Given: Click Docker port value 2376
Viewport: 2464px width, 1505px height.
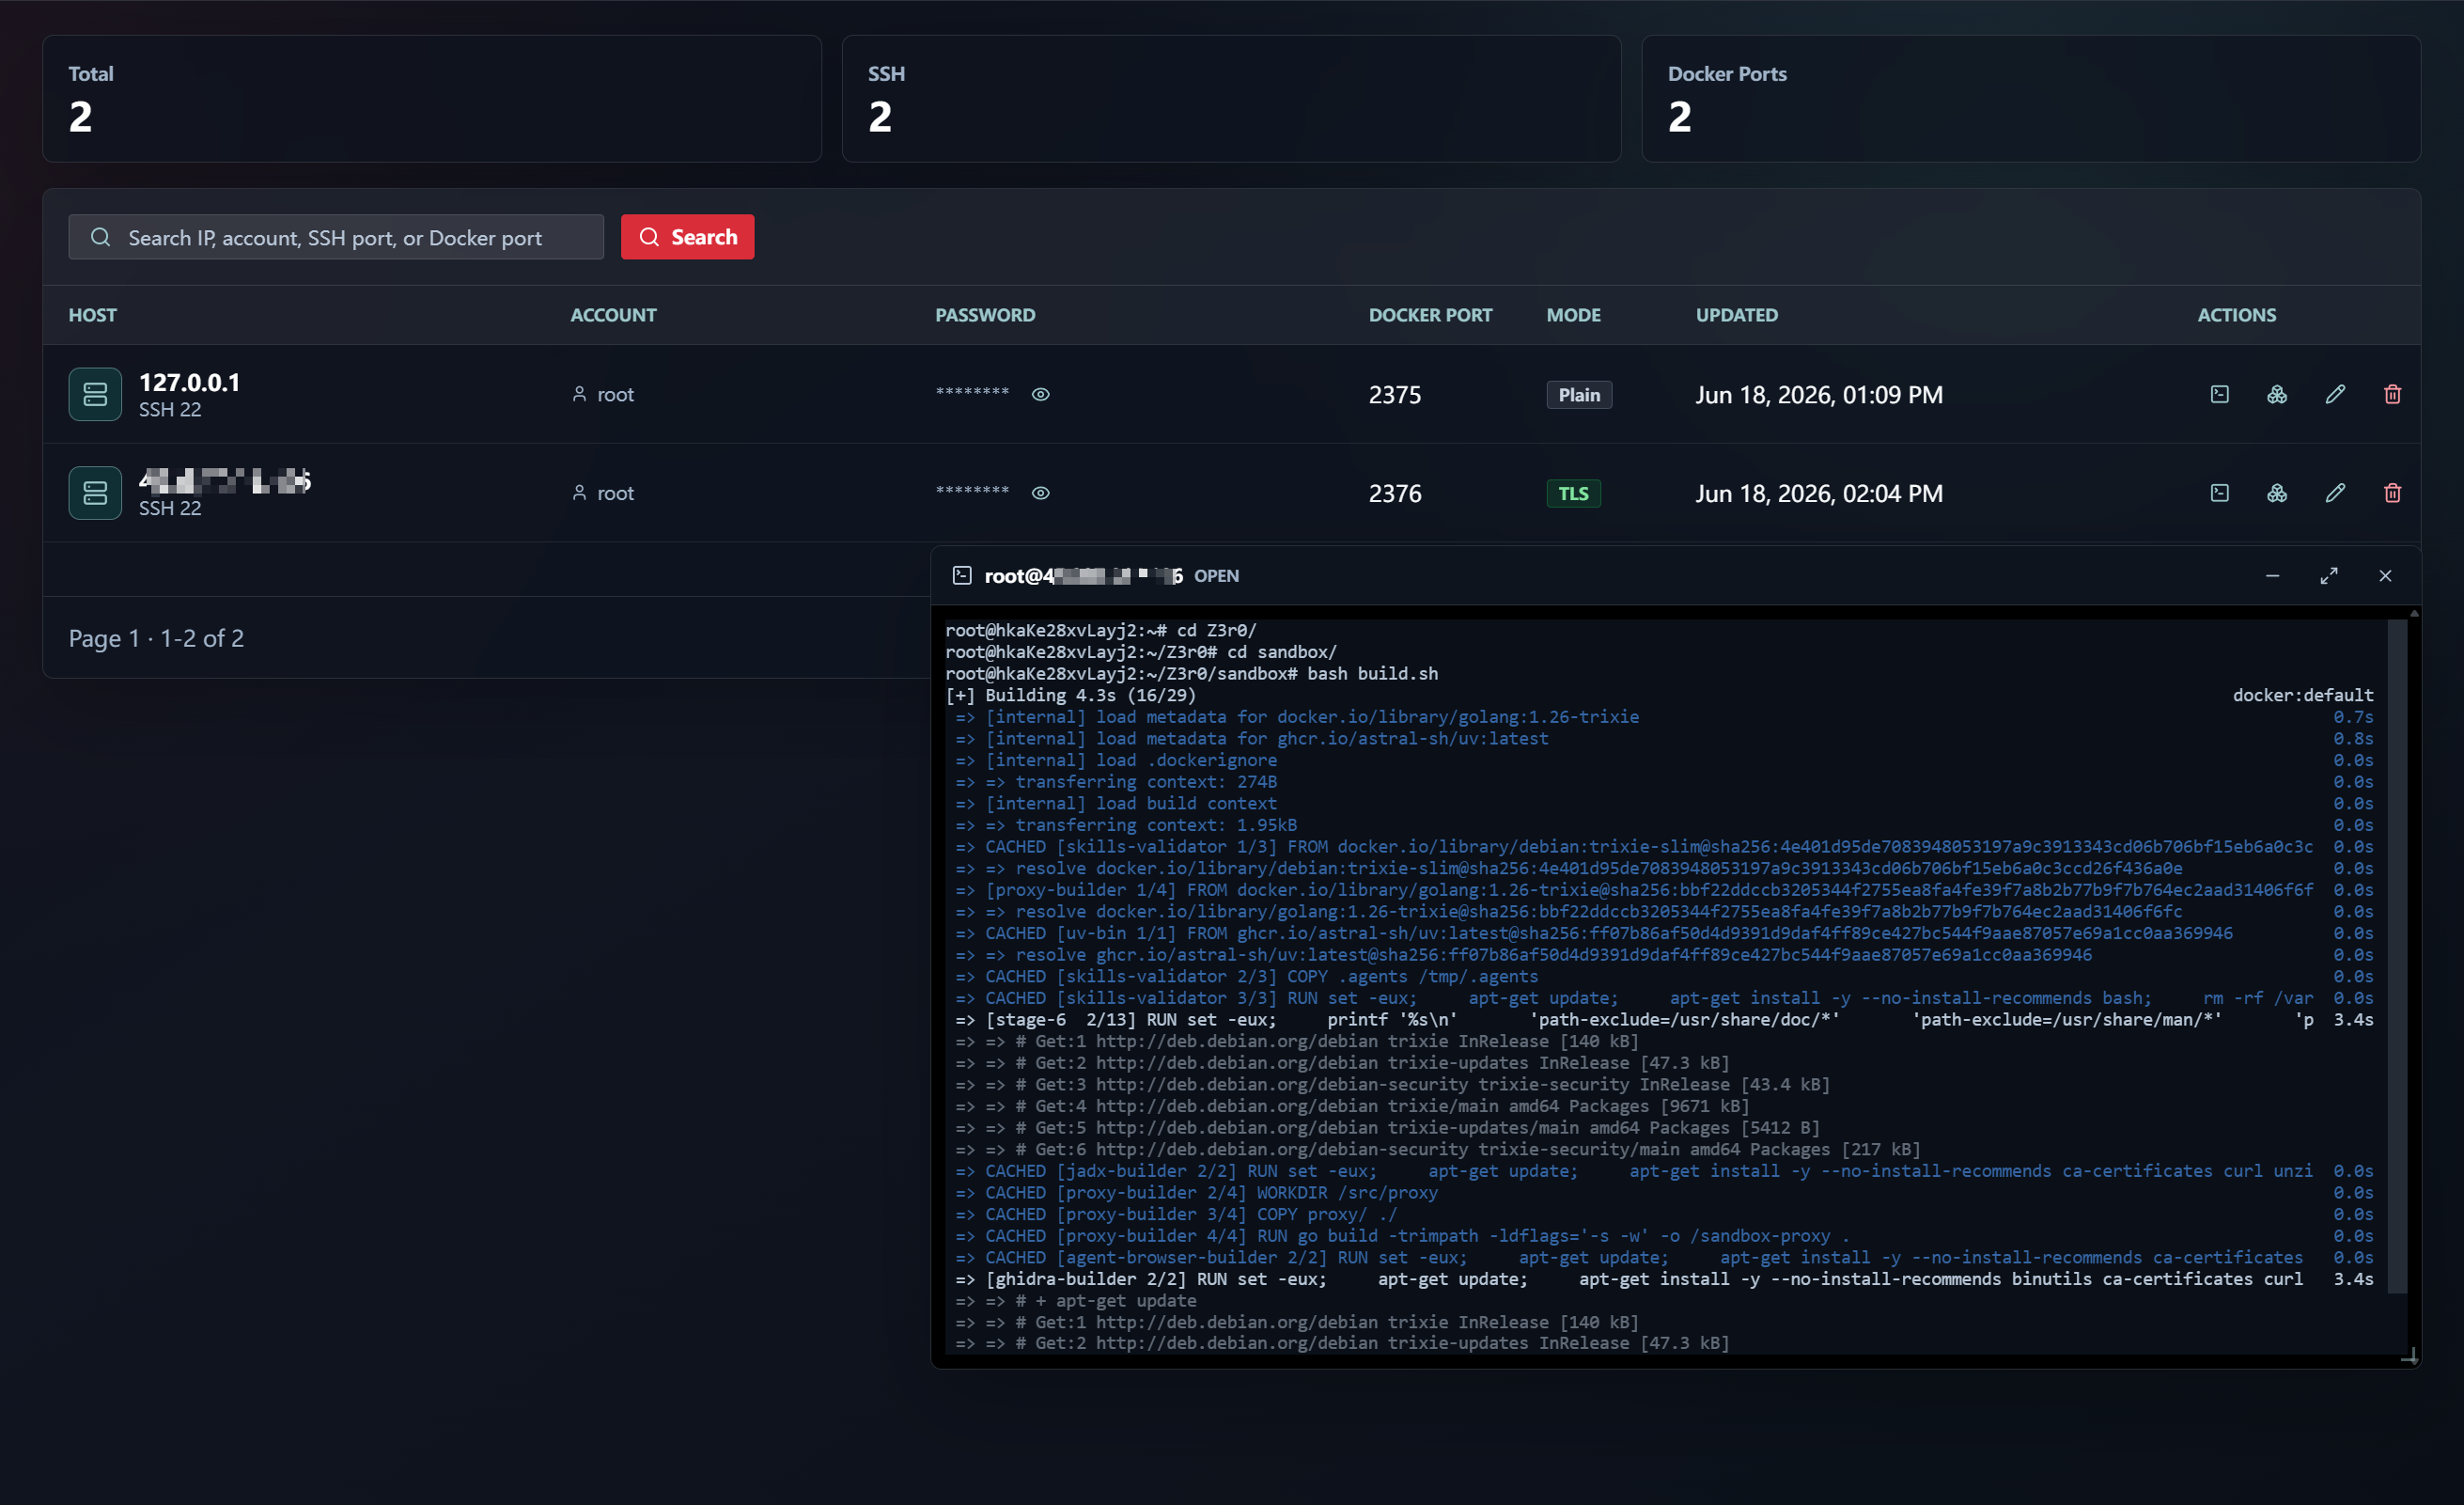Looking at the screenshot, I should point(1394,494).
